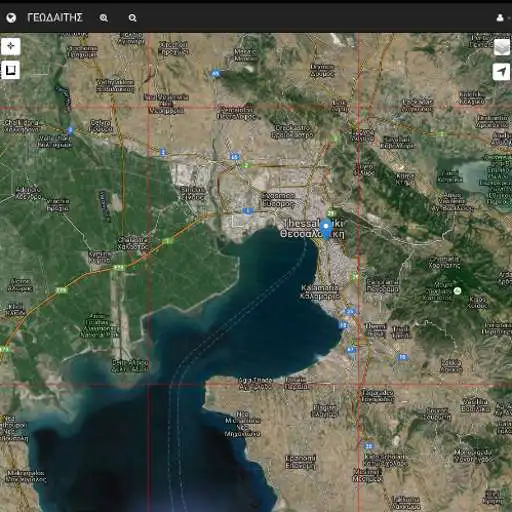The width and height of the screenshot is (512, 512).
Task: Click the Thessaloniki city label
Action: click(313, 228)
